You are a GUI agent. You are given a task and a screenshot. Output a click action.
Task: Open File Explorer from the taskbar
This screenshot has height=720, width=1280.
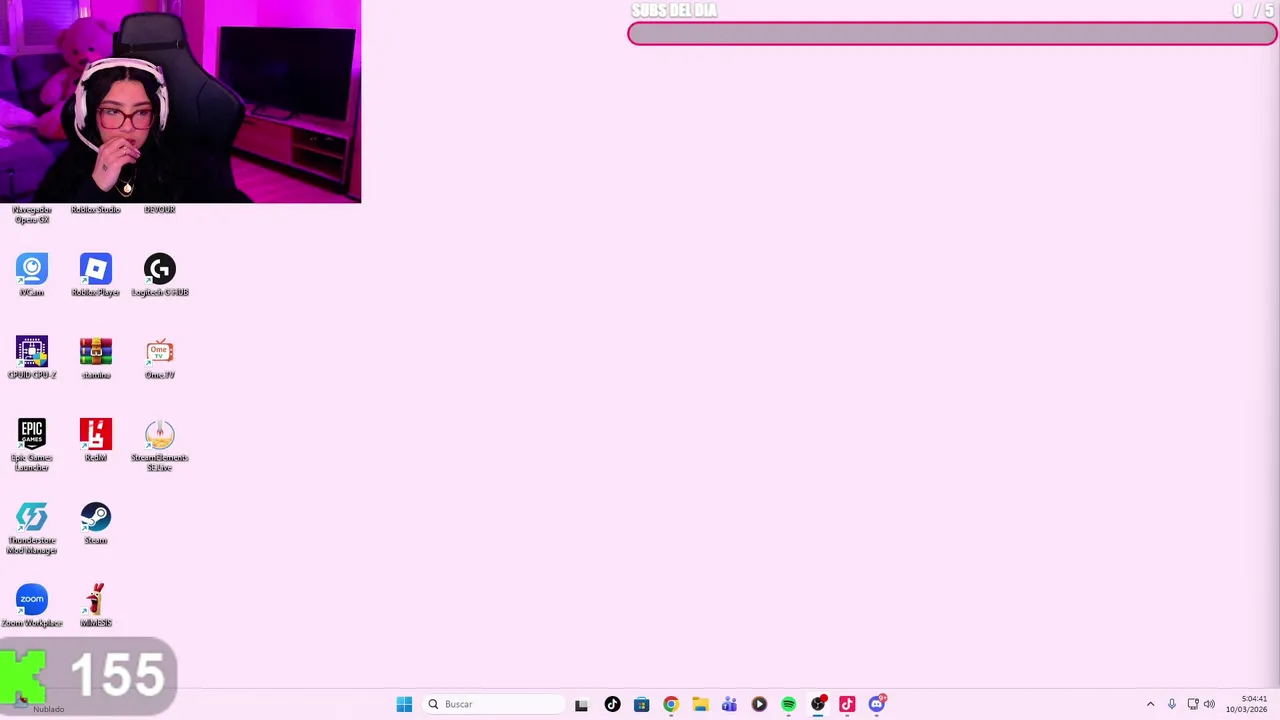click(x=700, y=704)
